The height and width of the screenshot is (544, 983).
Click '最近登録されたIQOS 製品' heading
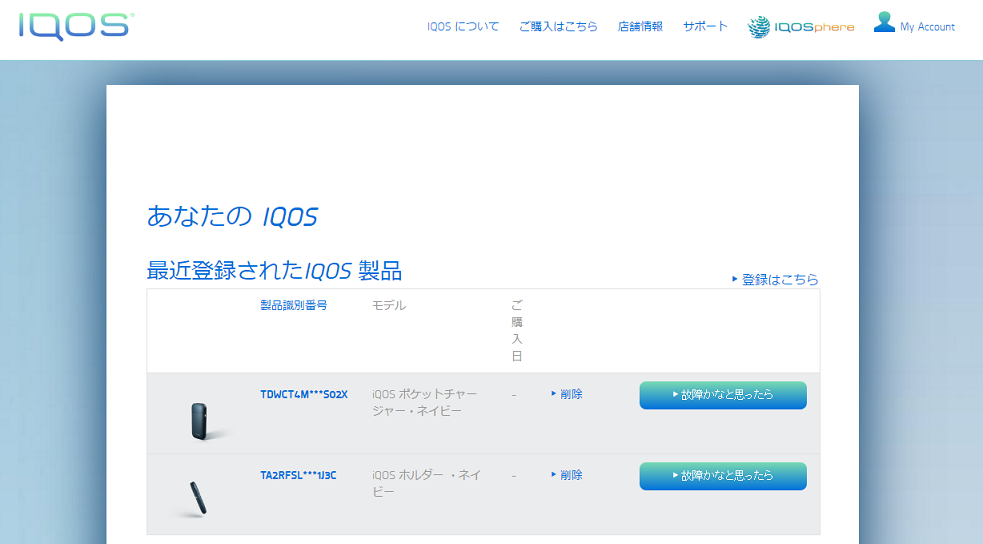coord(274,270)
